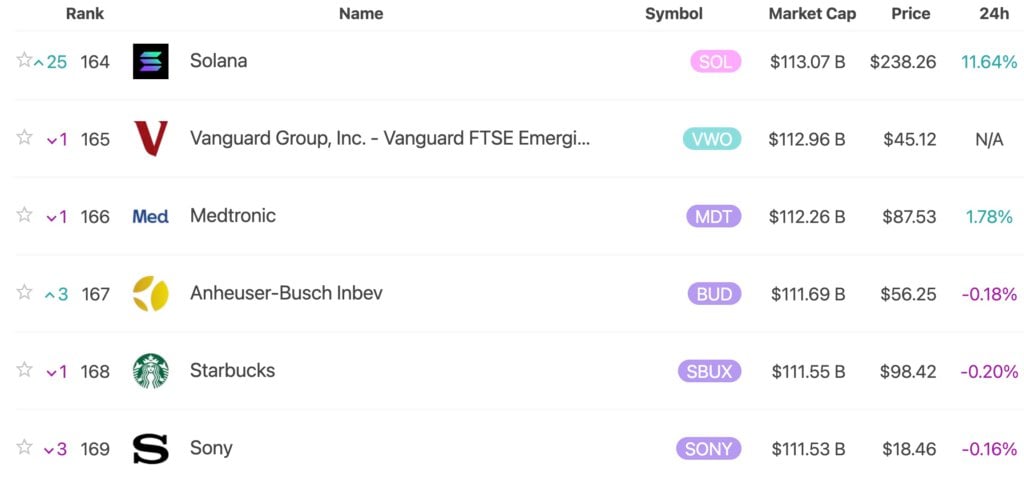Click the Sony black S logo
Screen dimensions: 1024x486
pos(150,449)
